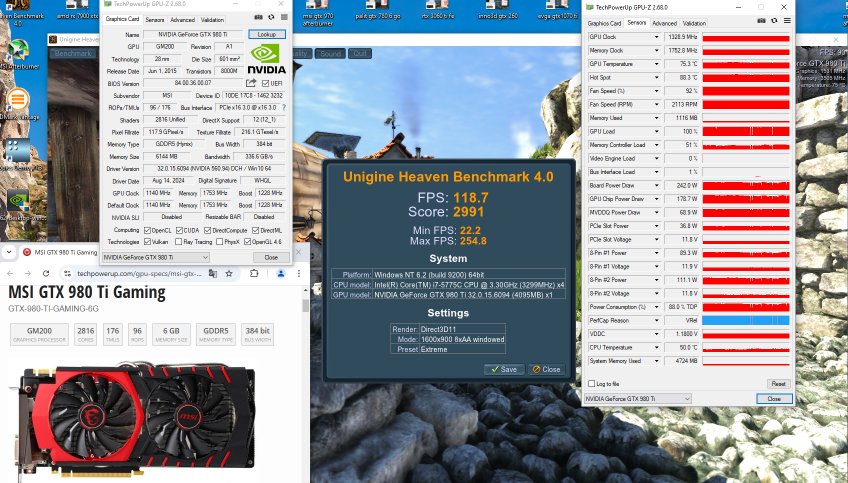Click refresh icon in Graphics Card GPU-Z window
The image size is (848, 483).
[271, 17]
